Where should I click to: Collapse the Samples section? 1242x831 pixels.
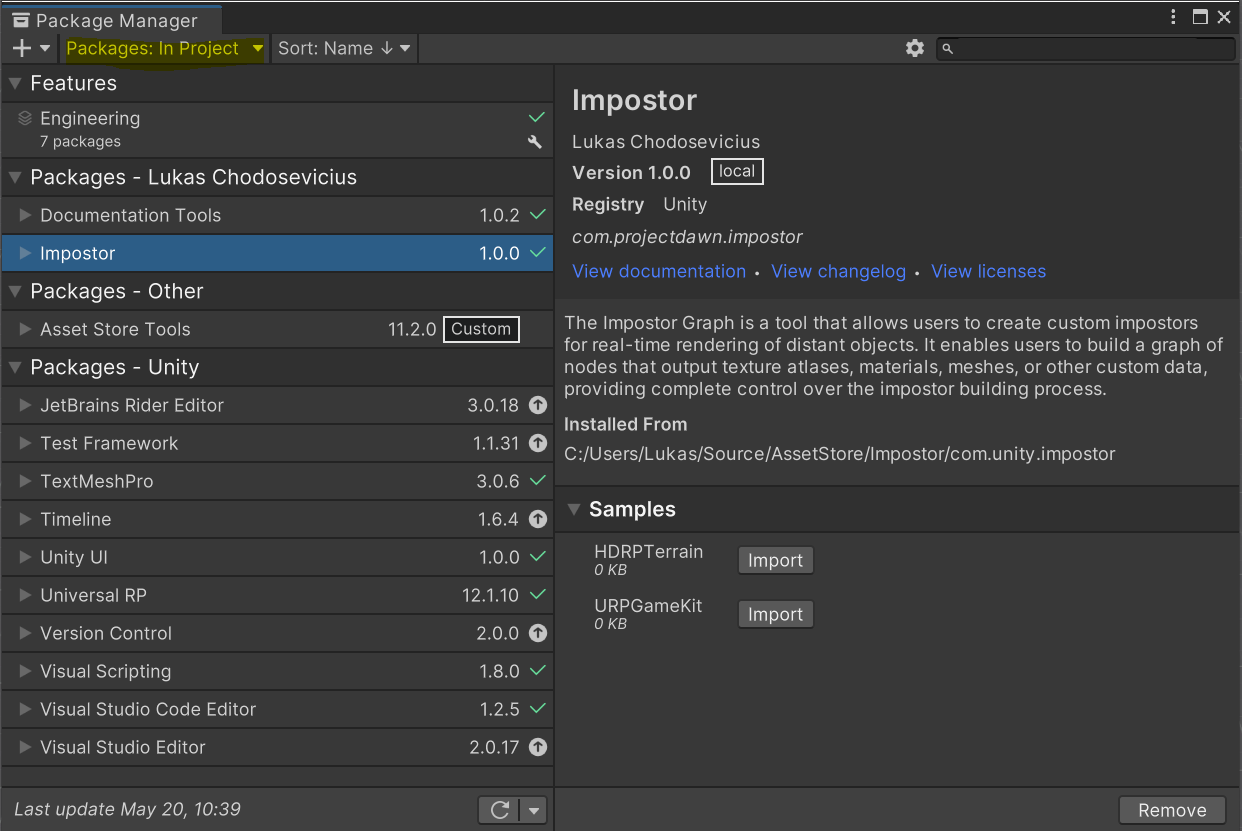[574, 509]
